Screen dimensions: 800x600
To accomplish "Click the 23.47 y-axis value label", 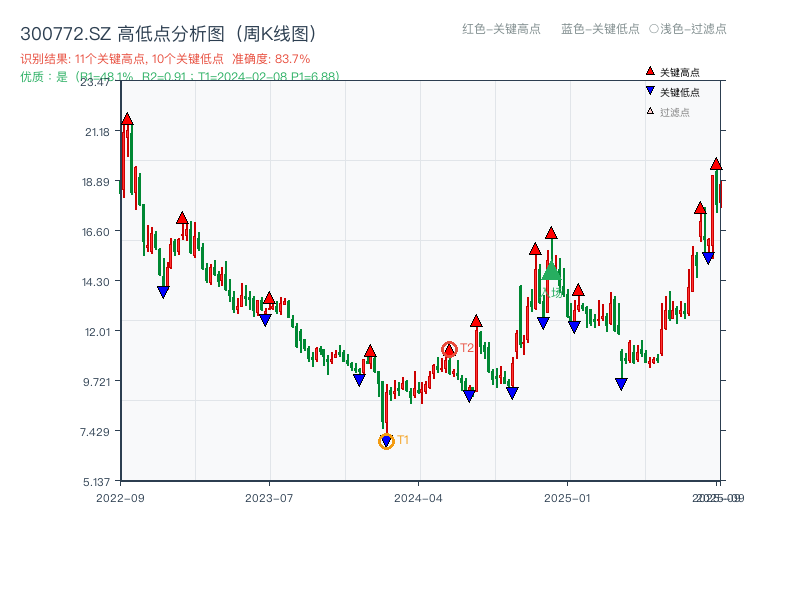I will 96,84.
